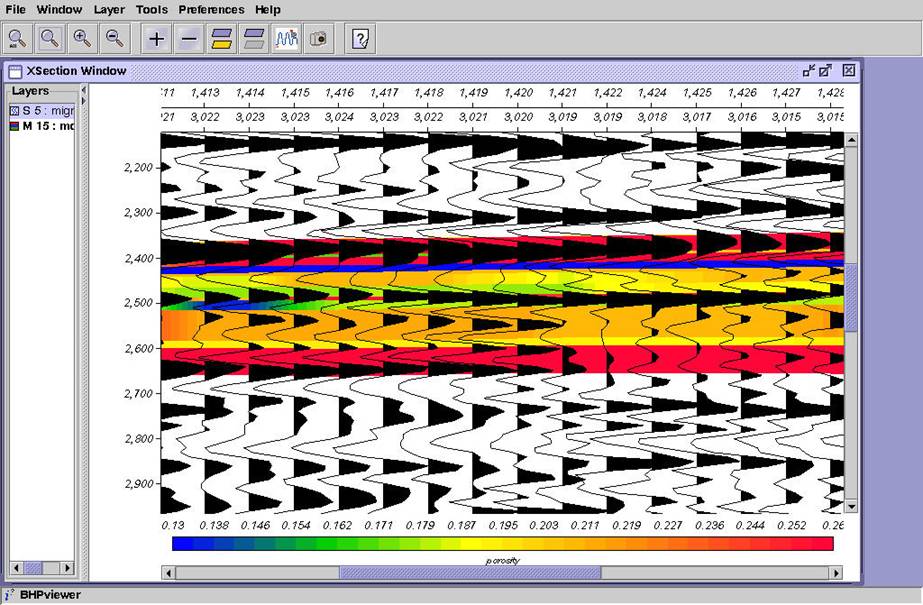This screenshot has height=605, width=923.
Task: Click the 1,413 trace header label
Action: 205,92
